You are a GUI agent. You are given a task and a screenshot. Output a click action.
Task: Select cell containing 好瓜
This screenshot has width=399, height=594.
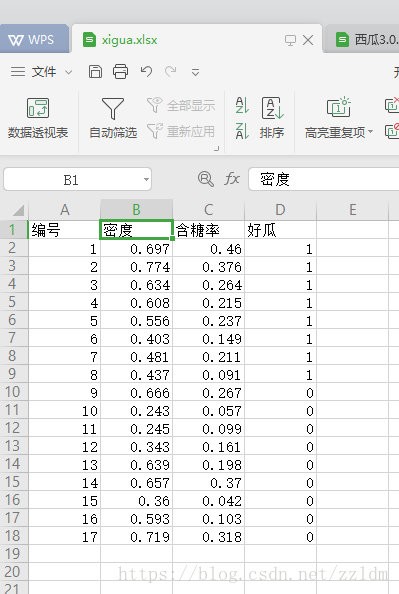pyautogui.click(x=280, y=230)
